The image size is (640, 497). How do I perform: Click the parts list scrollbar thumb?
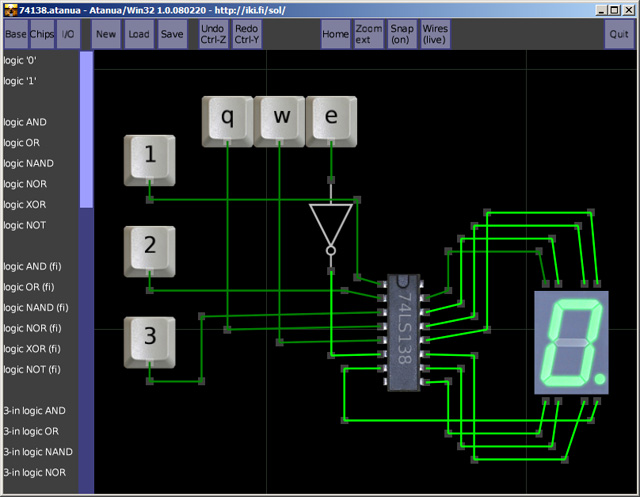tap(86, 130)
